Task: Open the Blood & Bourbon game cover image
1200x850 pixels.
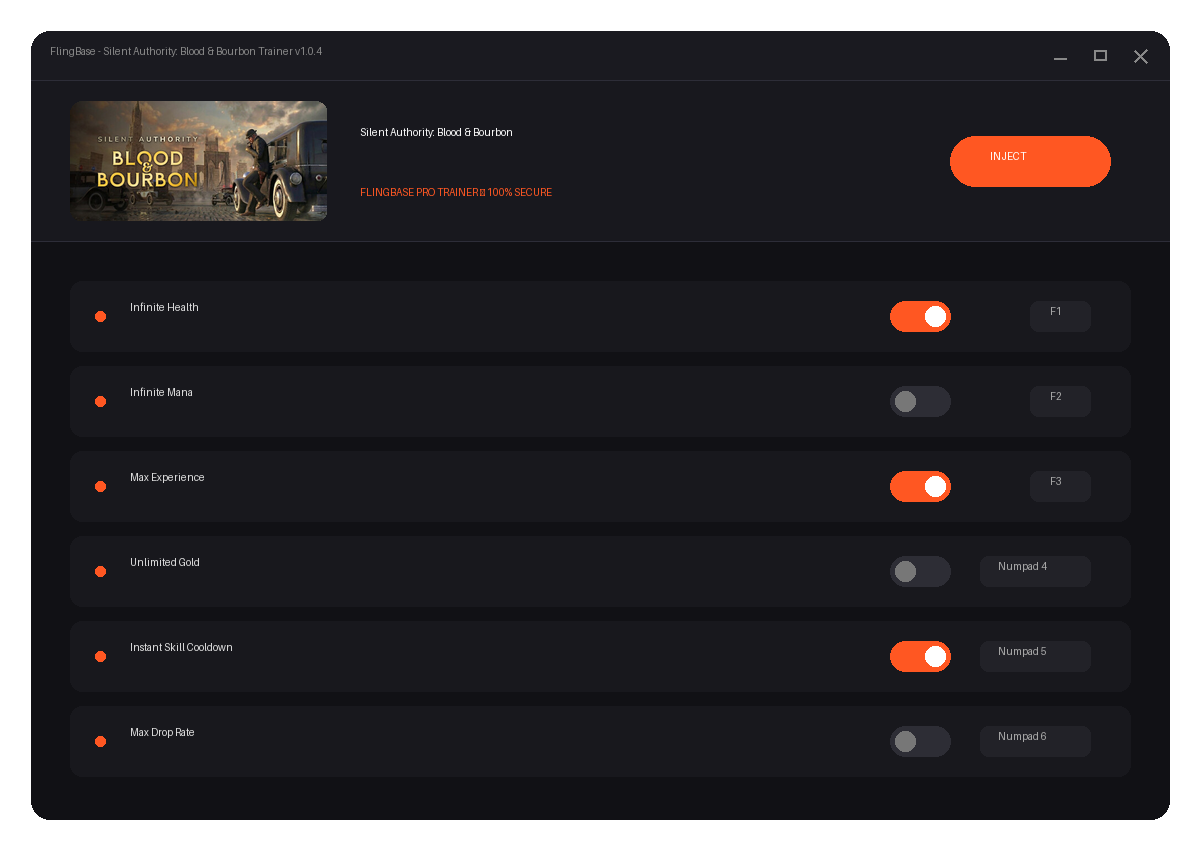Action: pos(198,161)
